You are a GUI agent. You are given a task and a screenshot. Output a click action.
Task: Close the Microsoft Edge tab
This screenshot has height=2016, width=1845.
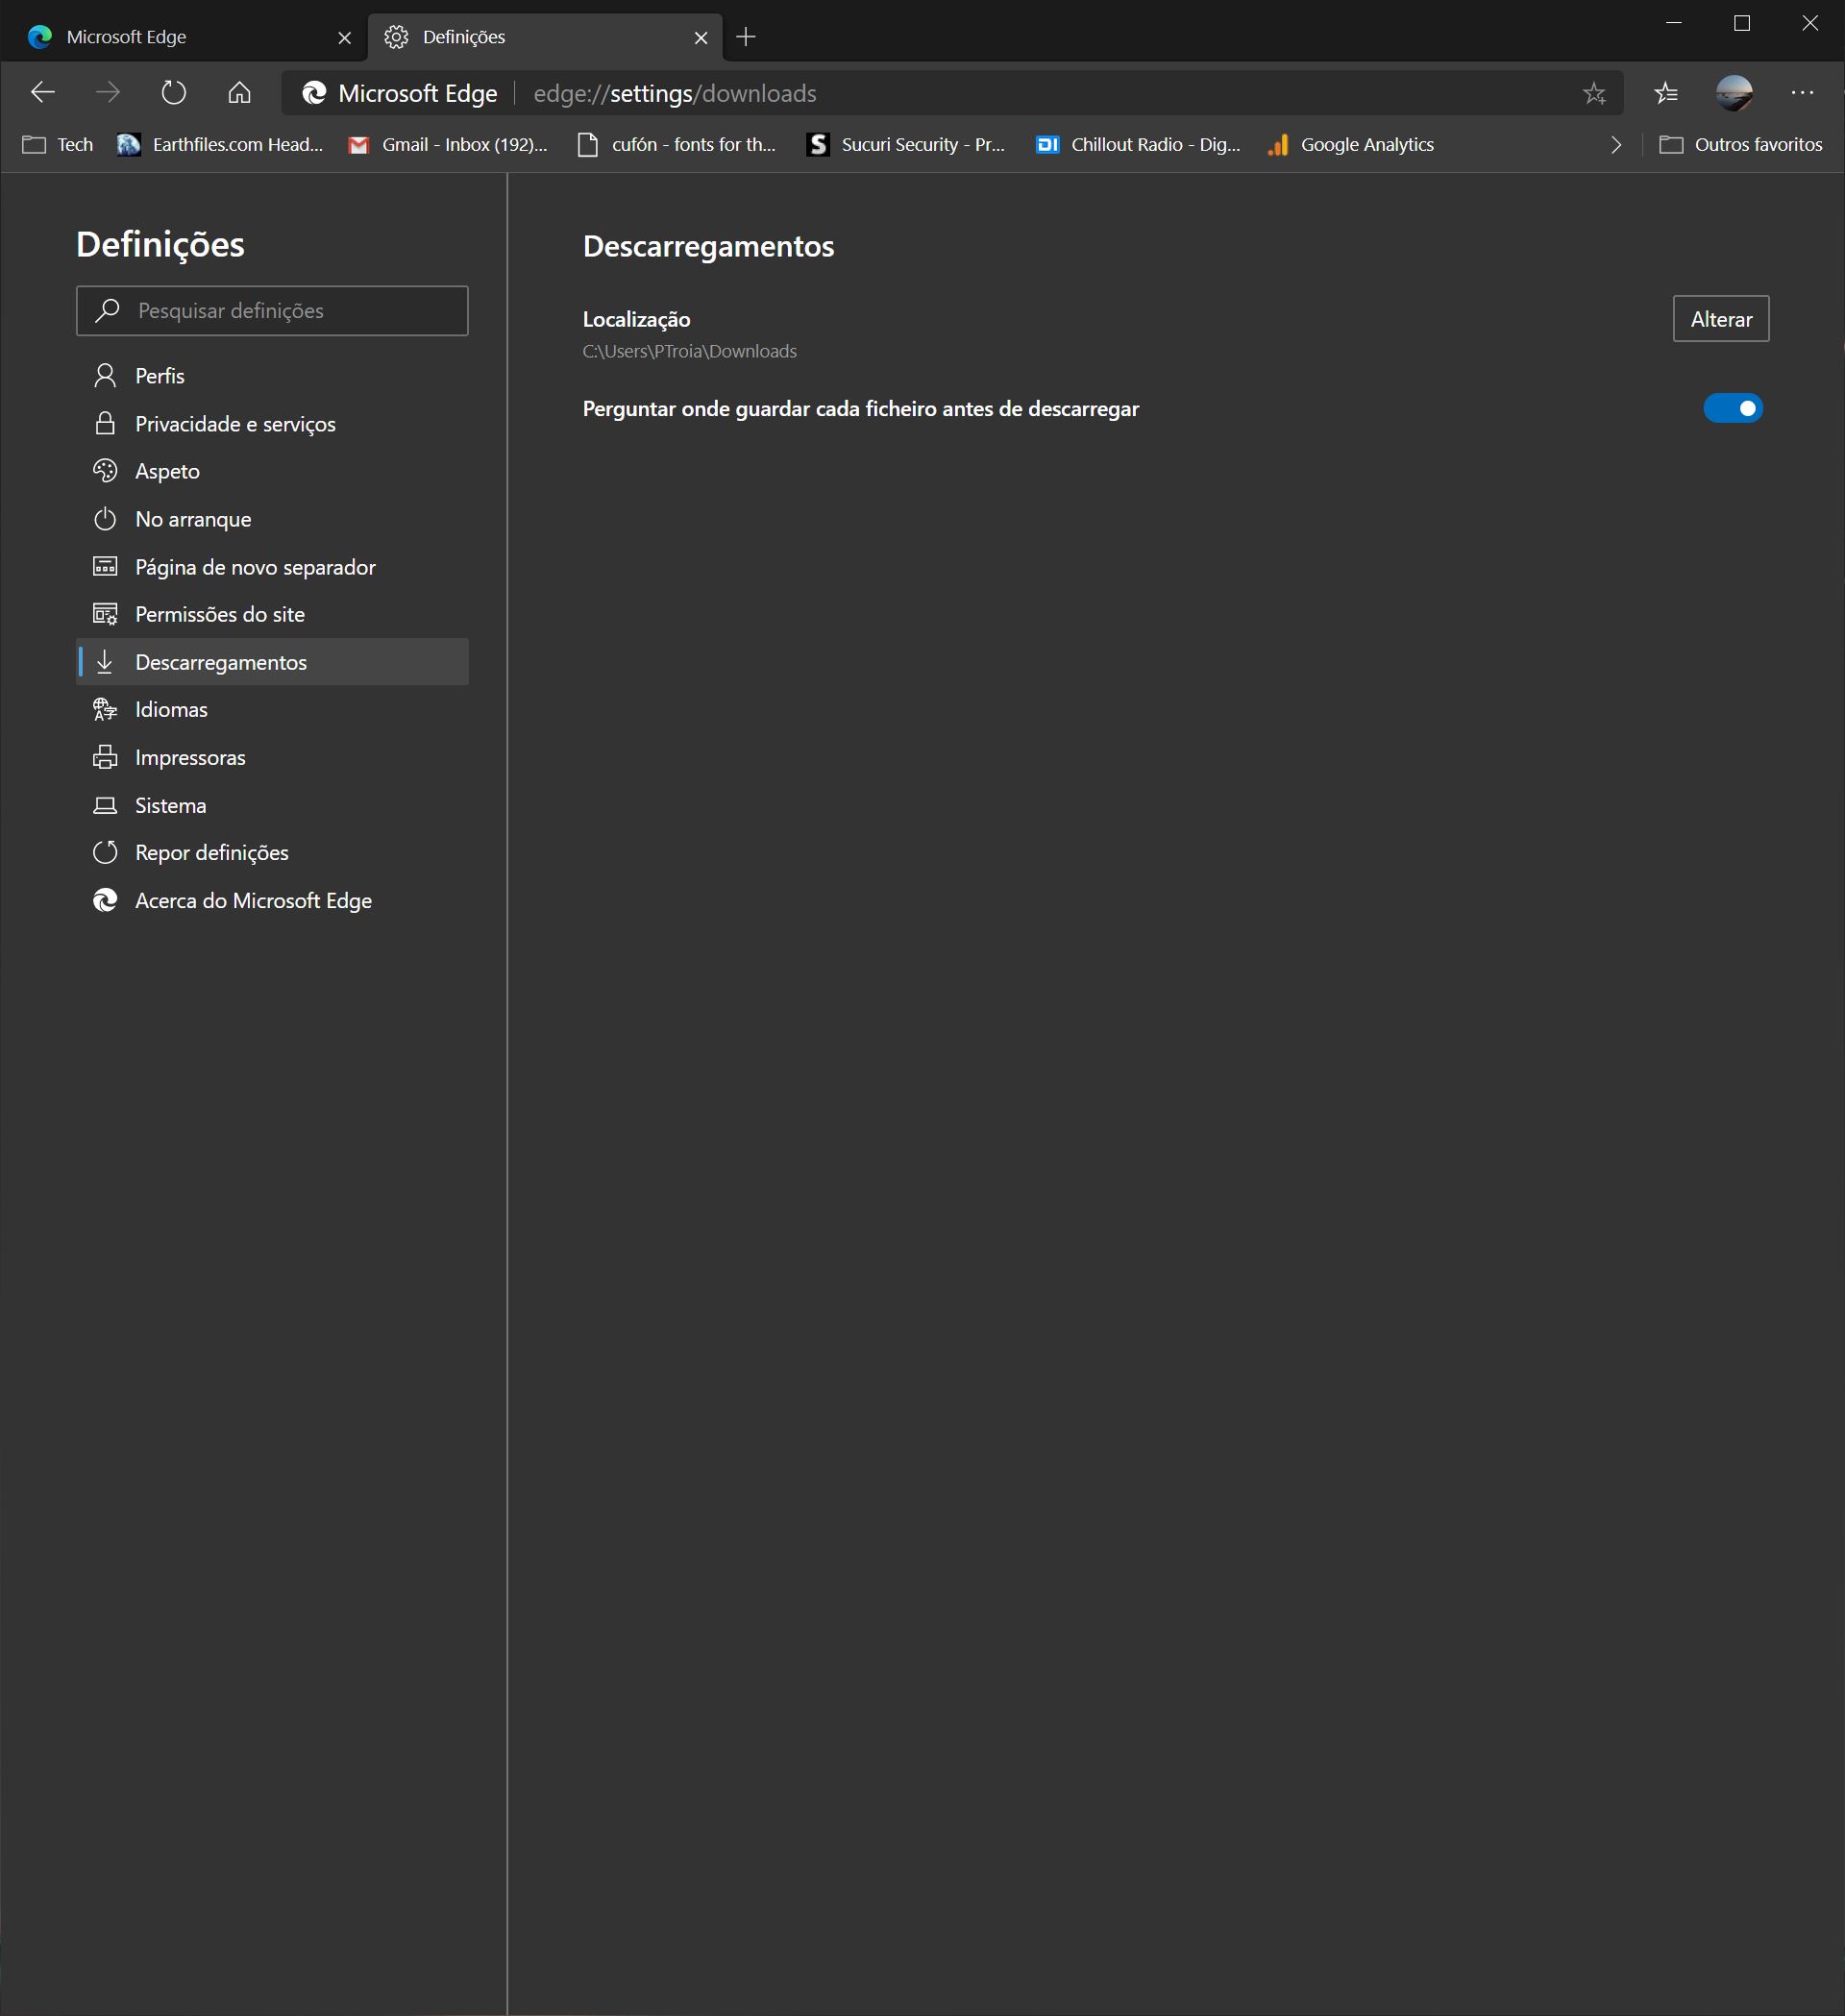(345, 38)
